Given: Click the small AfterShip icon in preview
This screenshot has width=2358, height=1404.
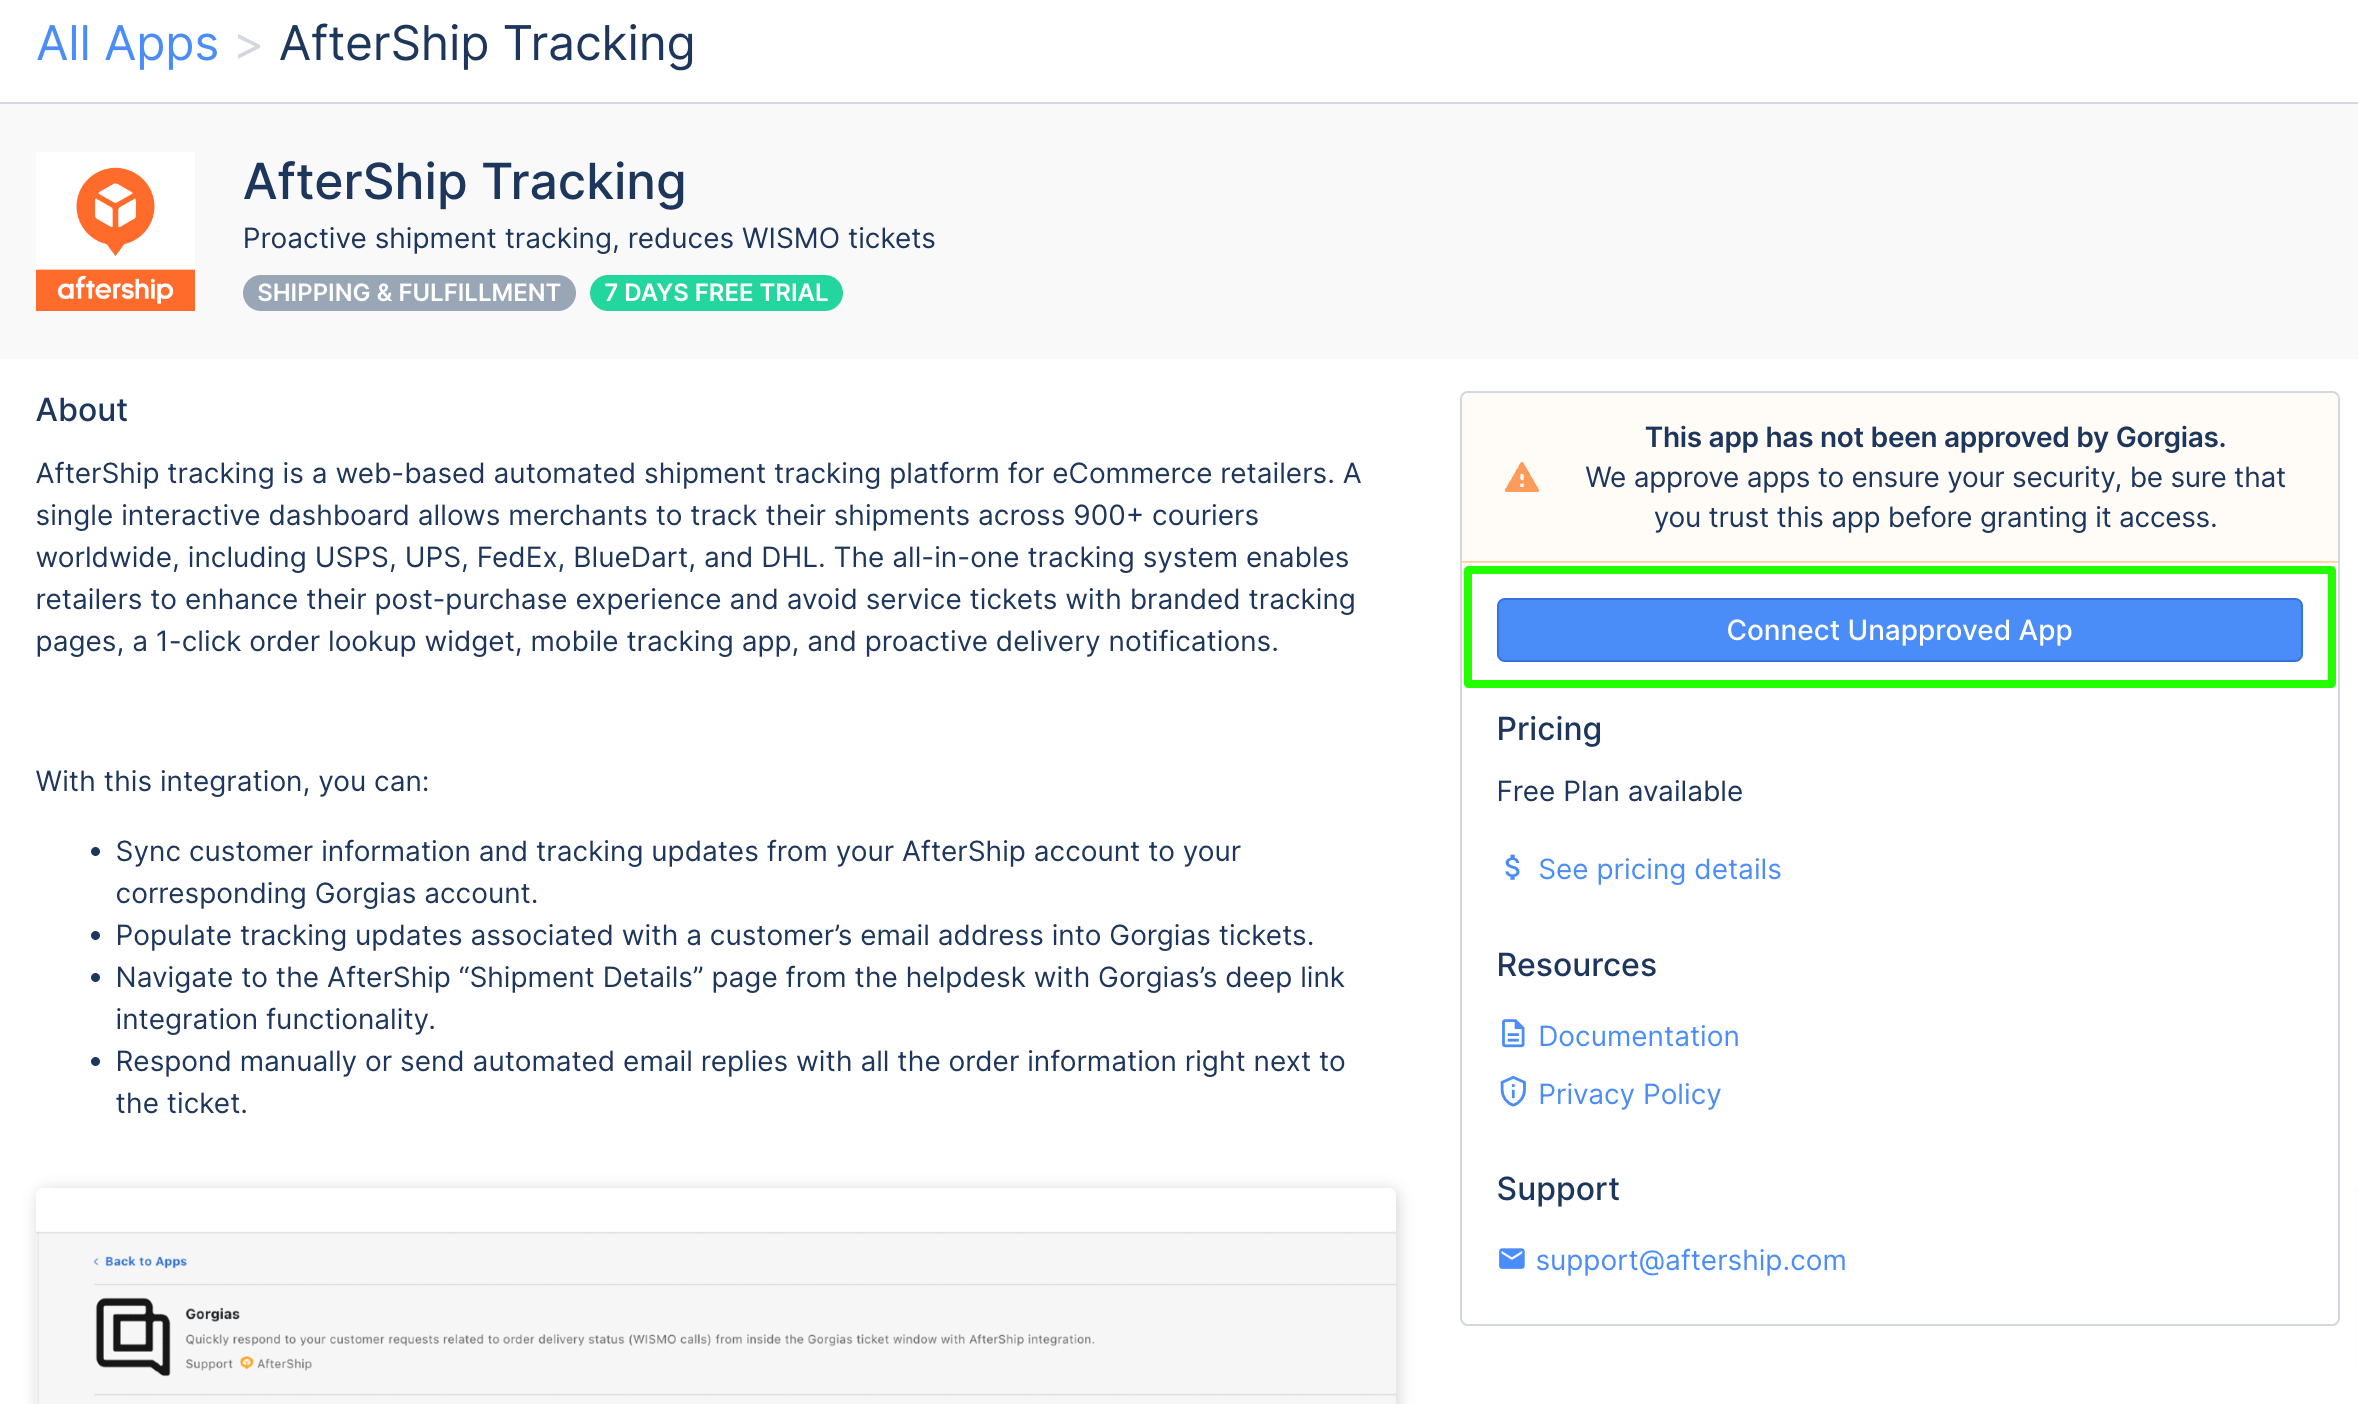Looking at the screenshot, I should 246,1363.
